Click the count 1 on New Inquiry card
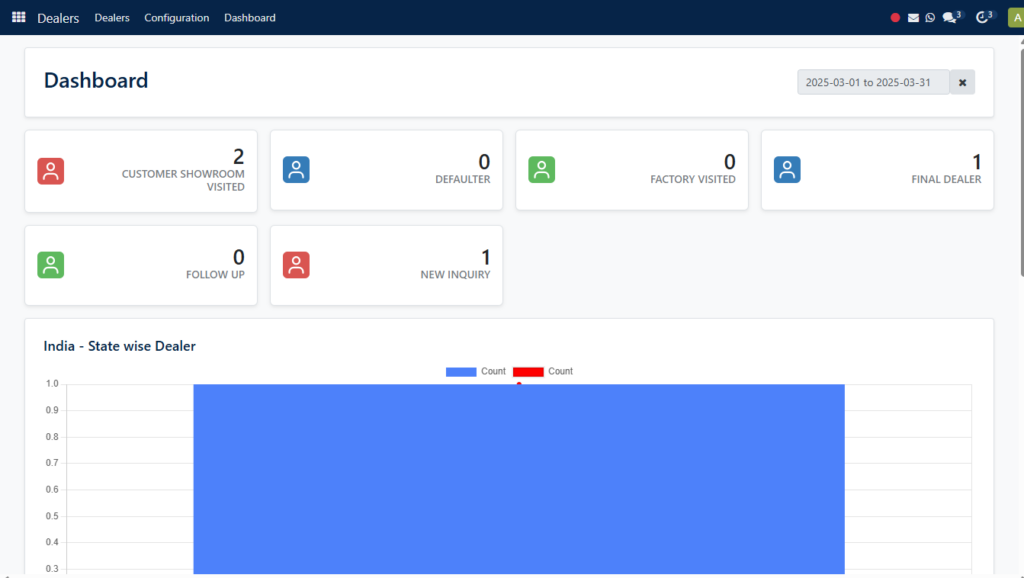Screen dimensions: 1024x578 (x=485, y=257)
